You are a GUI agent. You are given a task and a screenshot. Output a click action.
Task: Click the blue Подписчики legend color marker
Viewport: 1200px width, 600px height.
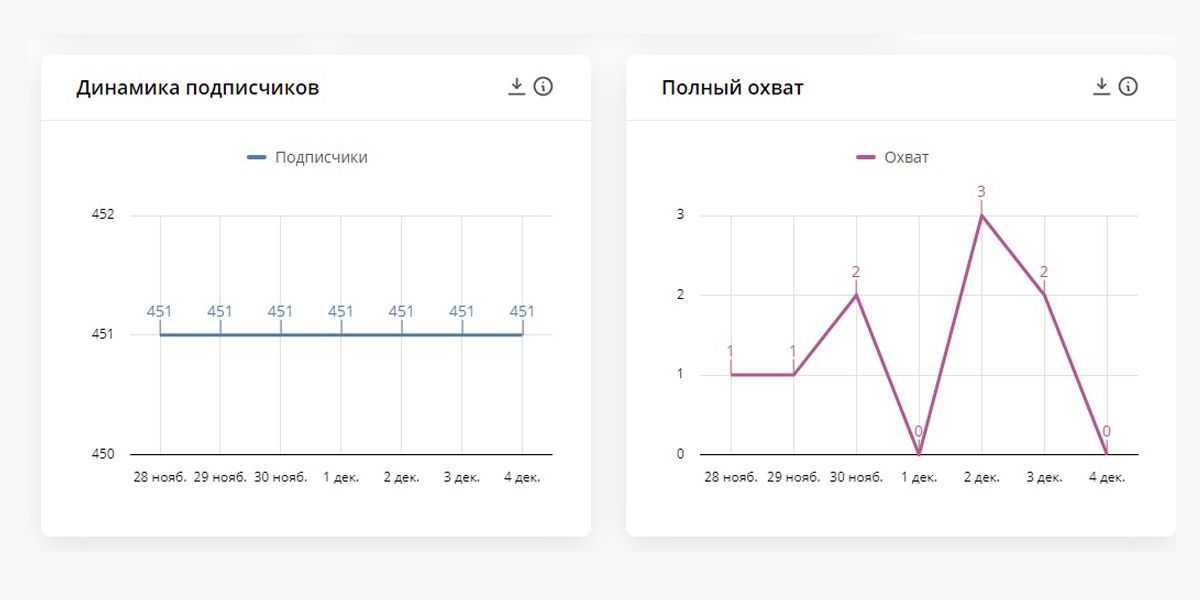click(x=257, y=157)
